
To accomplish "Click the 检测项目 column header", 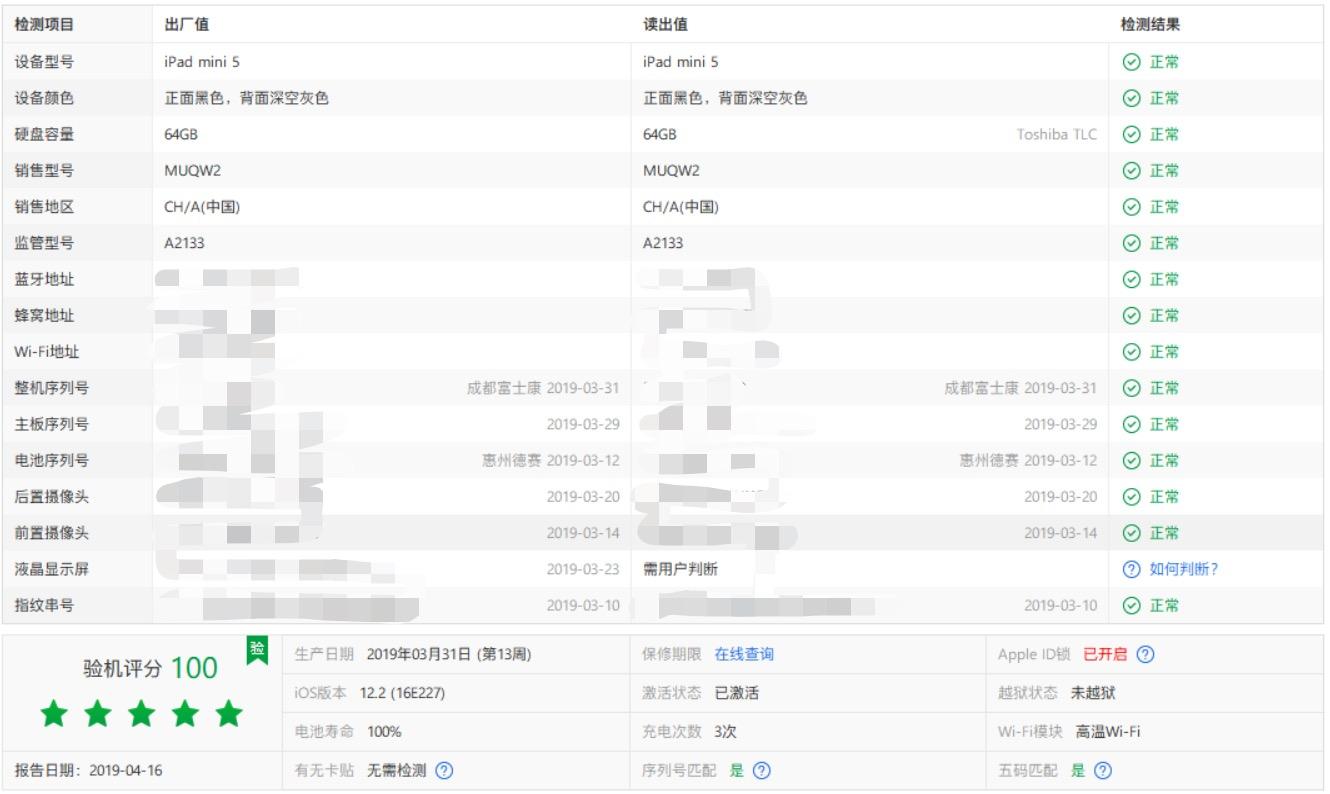I will (44, 24).
